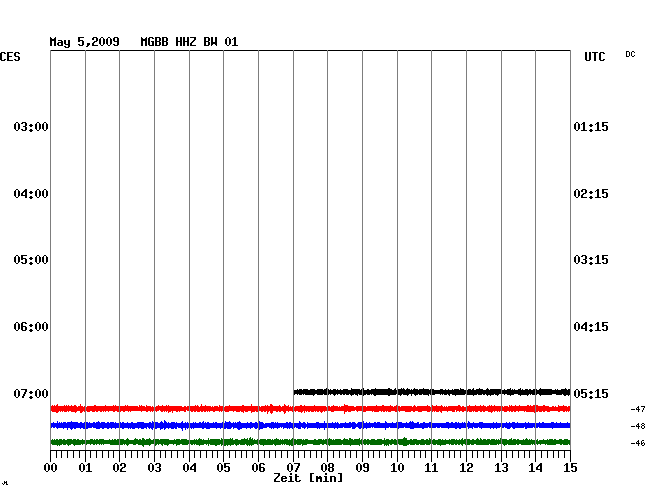Click the 'DC' label
Viewport: 650px width, 494px height.
630,54
